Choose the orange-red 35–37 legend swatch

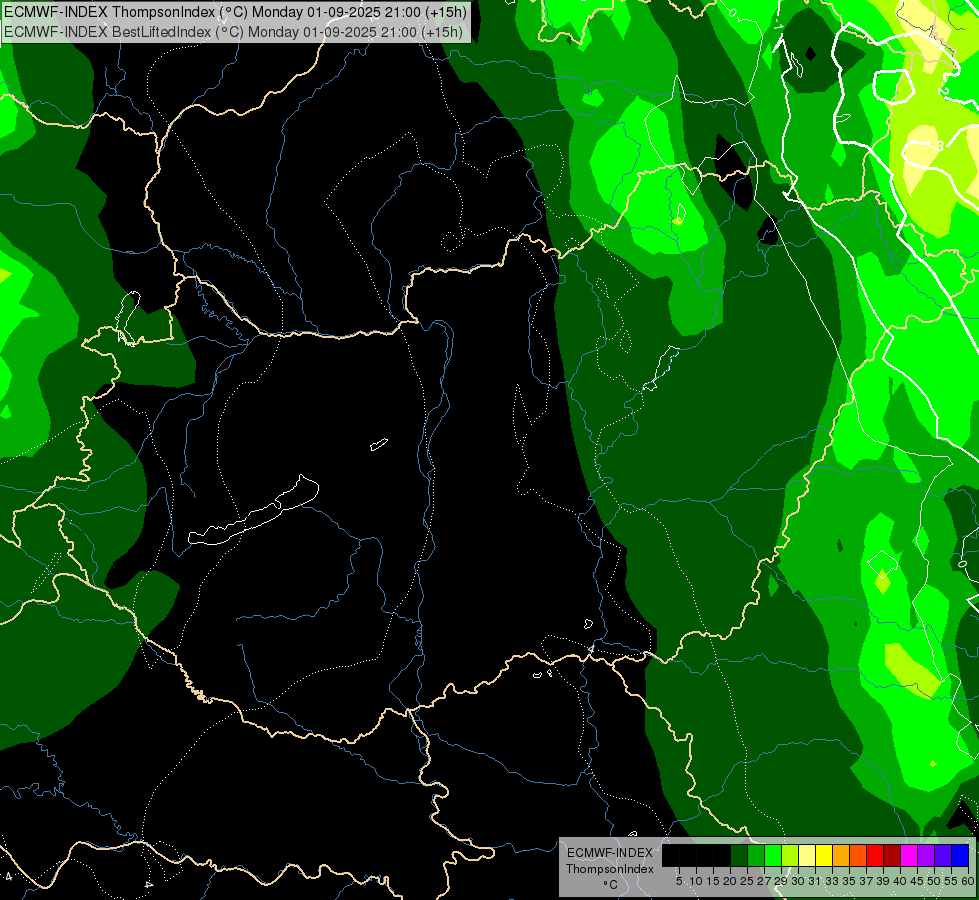coord(858,855)
